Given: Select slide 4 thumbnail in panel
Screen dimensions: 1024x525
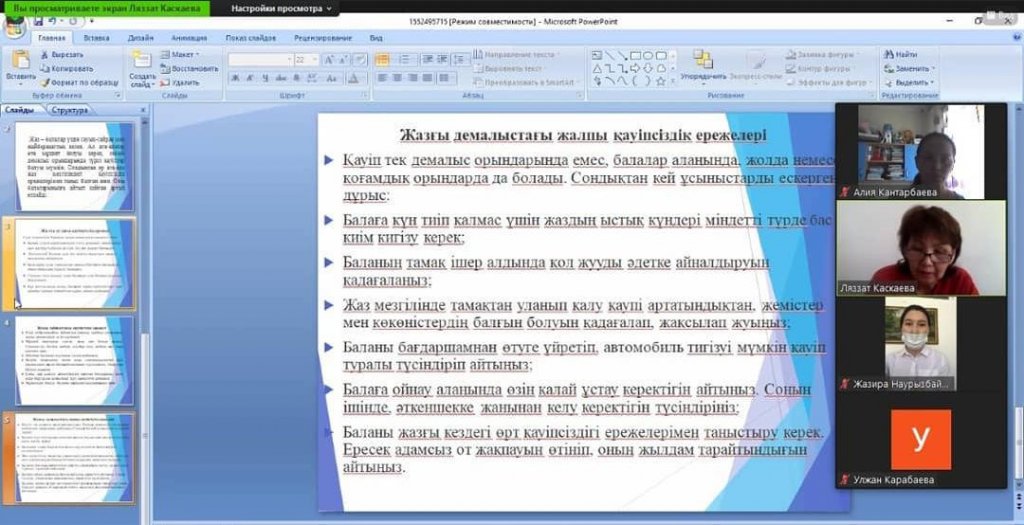Looking at the screenshot, I should click(74, 360).
